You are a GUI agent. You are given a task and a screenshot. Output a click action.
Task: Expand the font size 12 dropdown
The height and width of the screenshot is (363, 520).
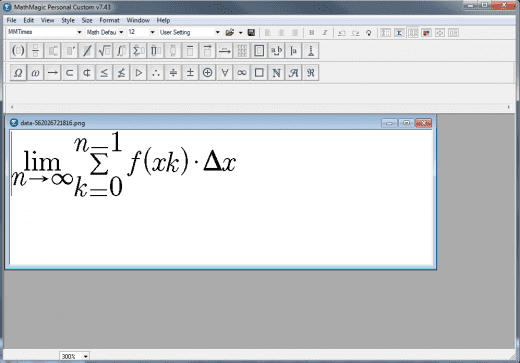click(152, 32)
